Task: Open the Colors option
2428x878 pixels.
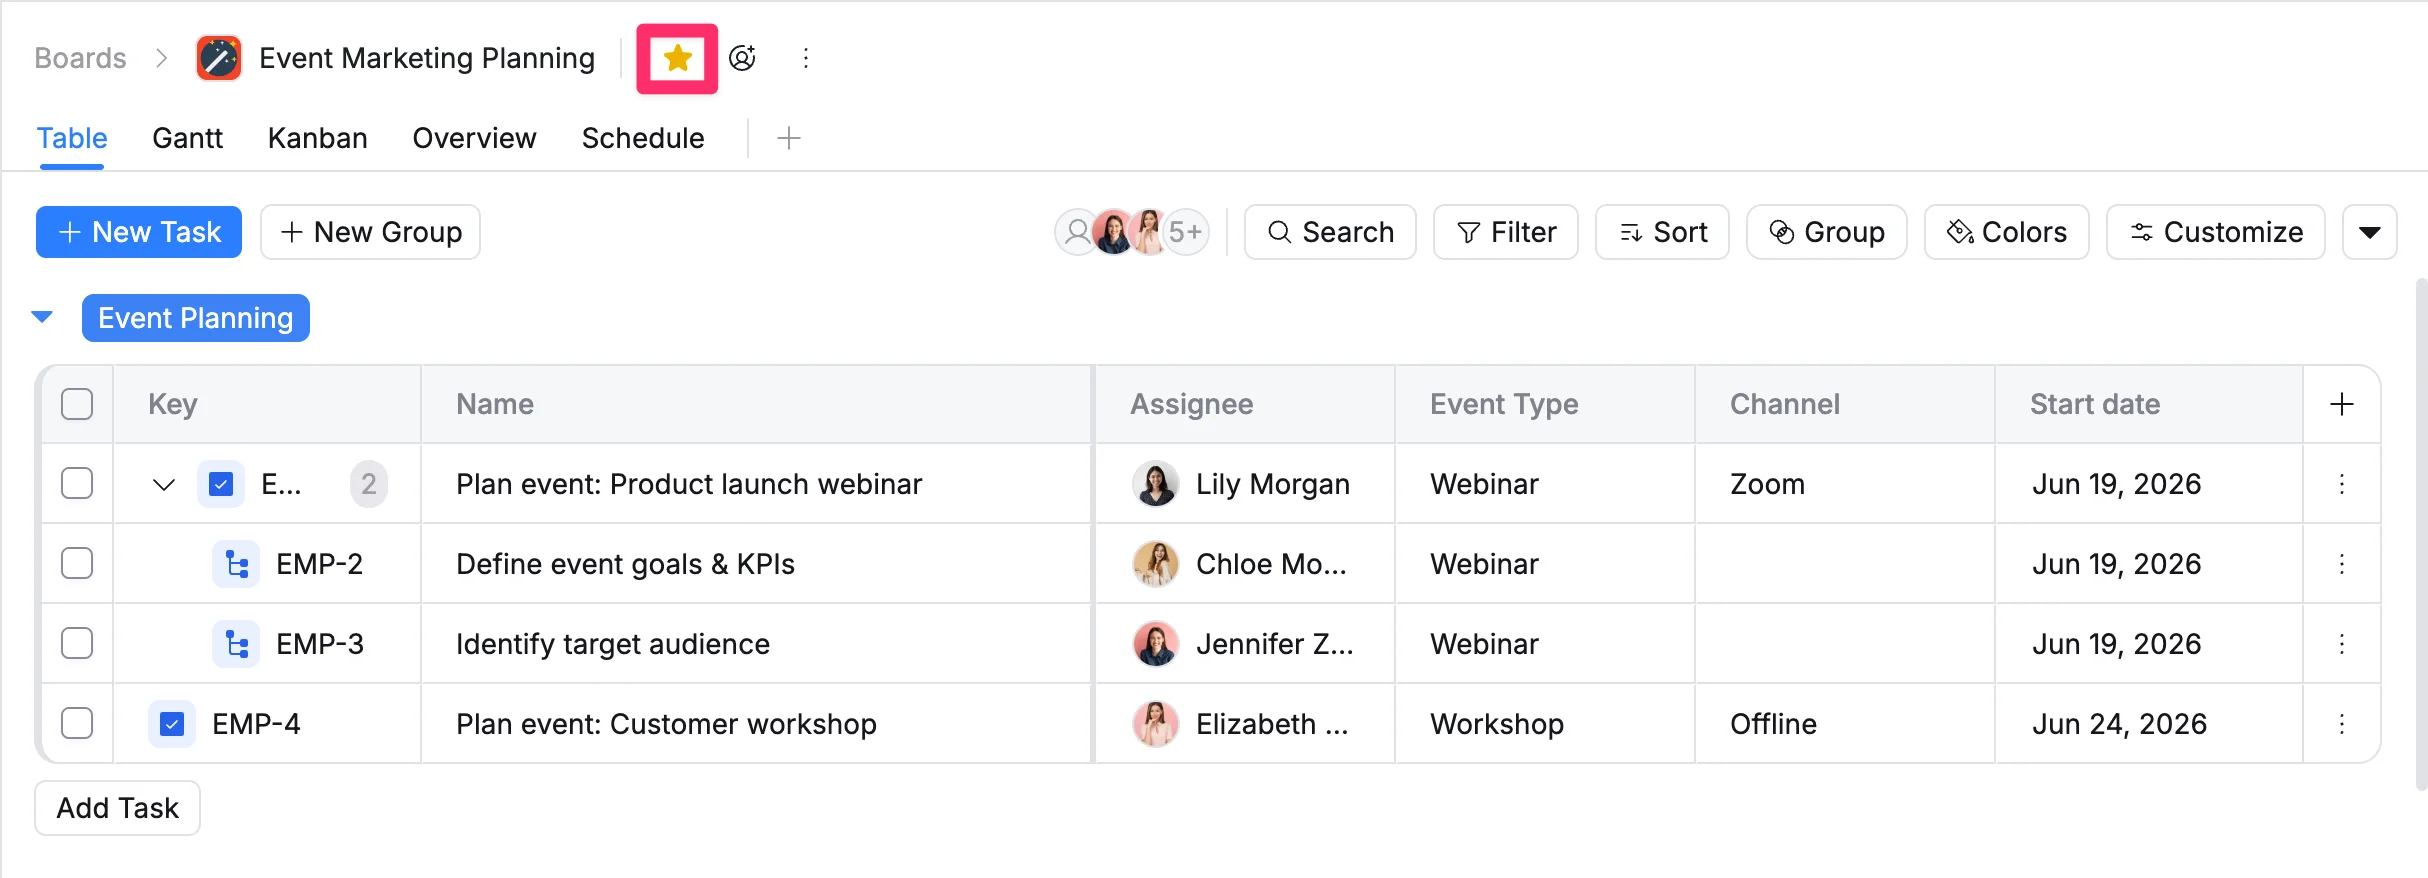Action: tap(2006, 232)
